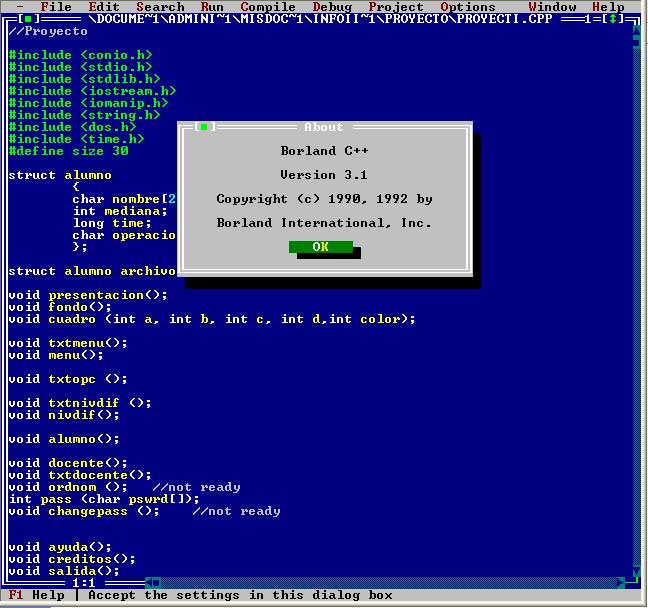Click the horizontal scrollbar left arrow
Image resolution: width=648 pixels, height=608 pixels.
148,583
